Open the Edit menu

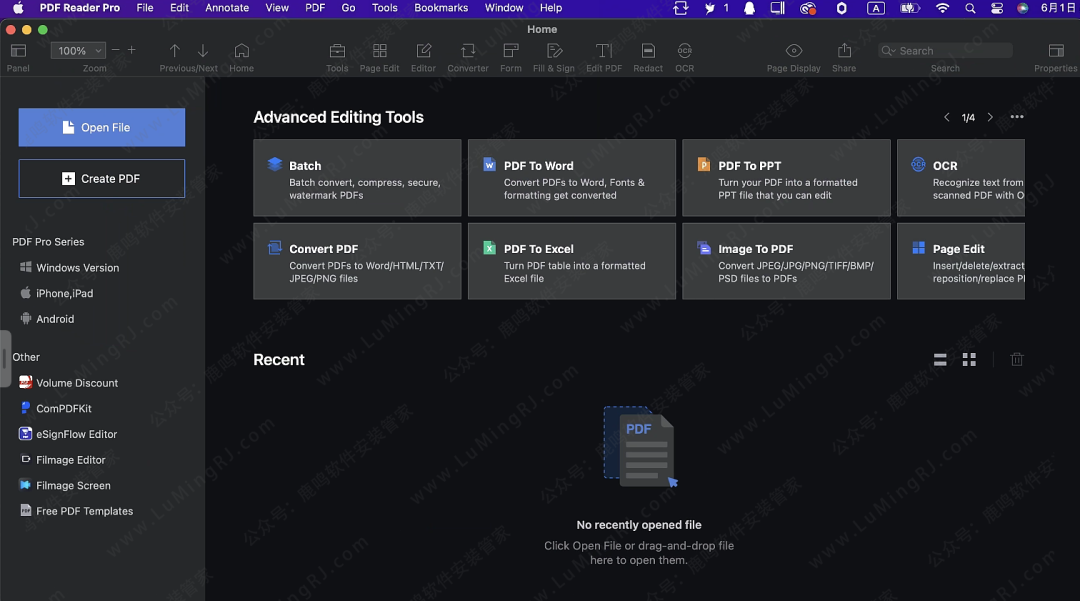(179, 8)
